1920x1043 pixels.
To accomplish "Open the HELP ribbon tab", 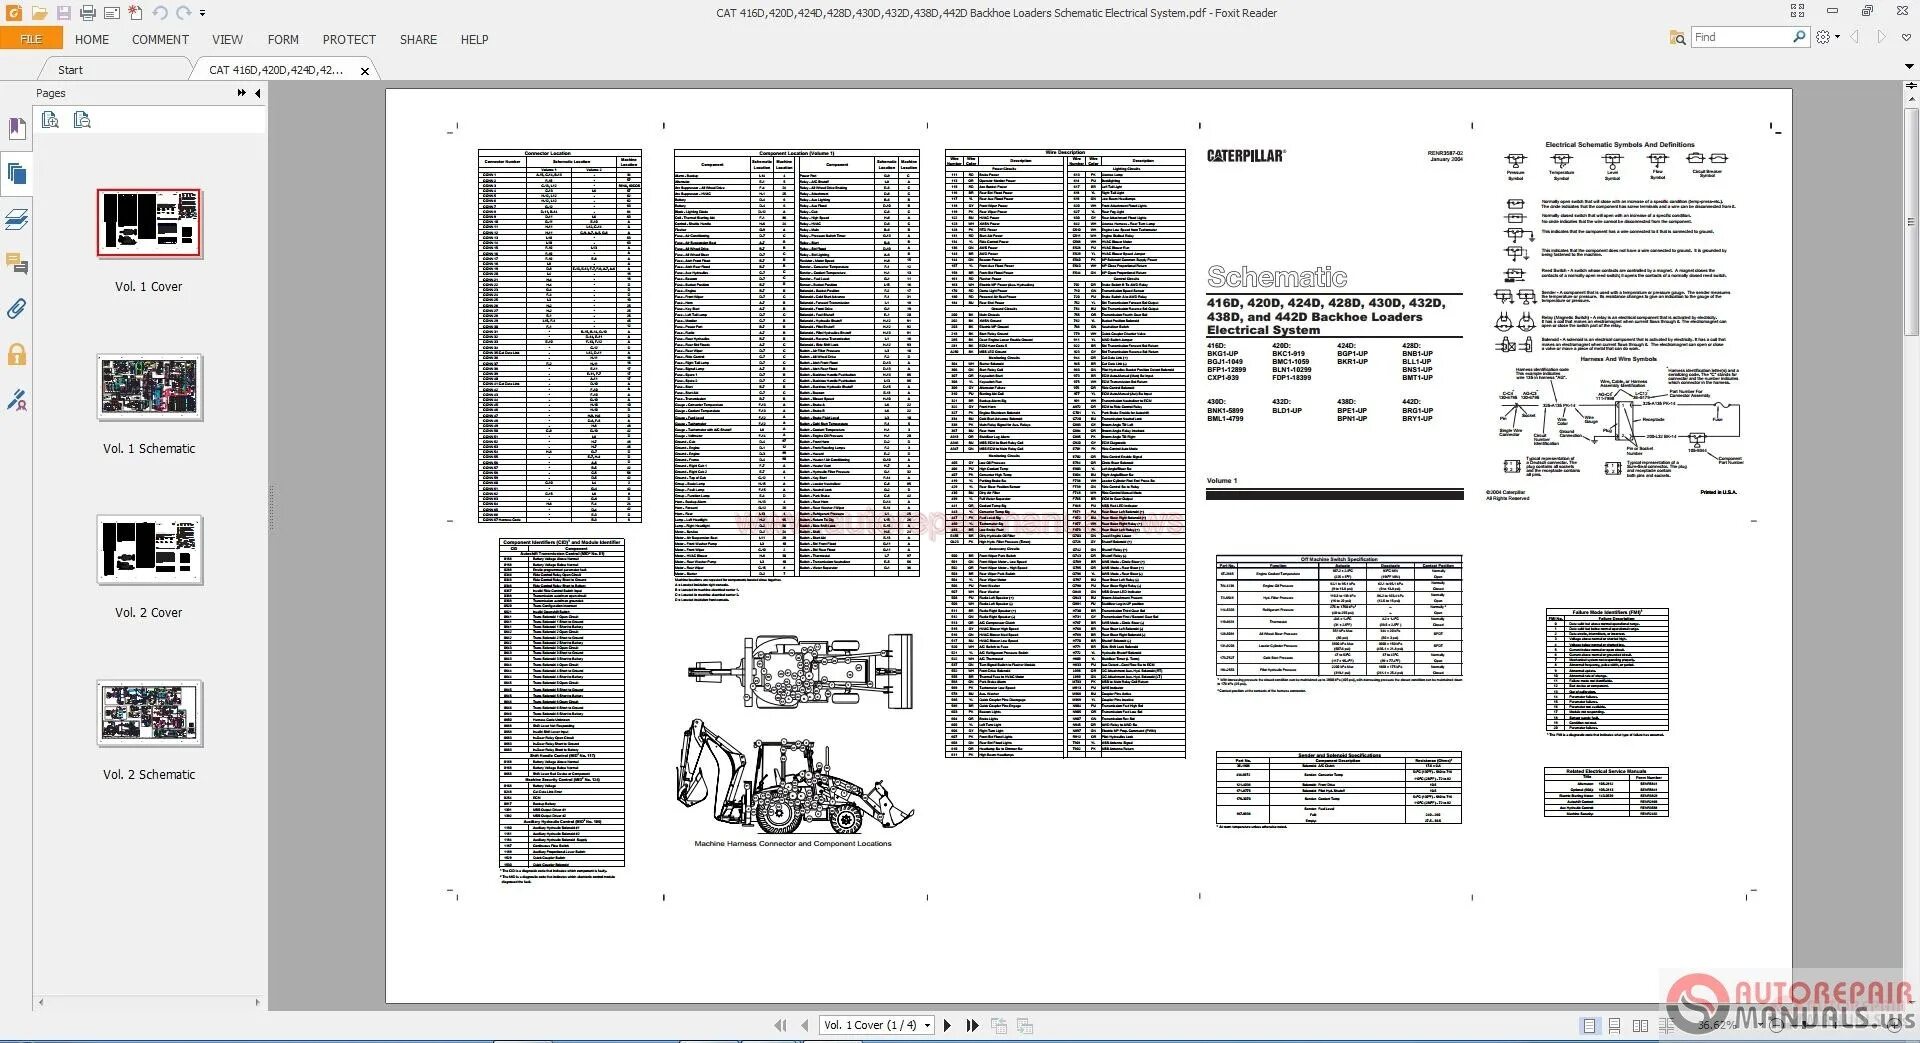I will [474, 39].
